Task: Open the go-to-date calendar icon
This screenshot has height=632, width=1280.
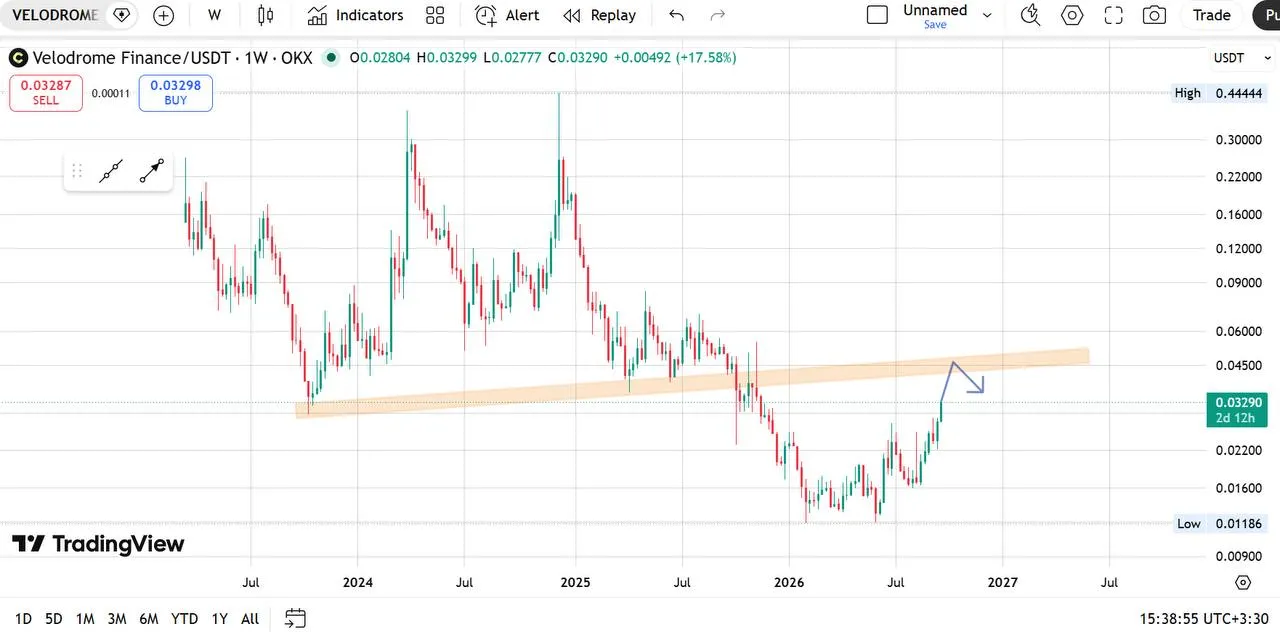Action: (x=295, y=619)
